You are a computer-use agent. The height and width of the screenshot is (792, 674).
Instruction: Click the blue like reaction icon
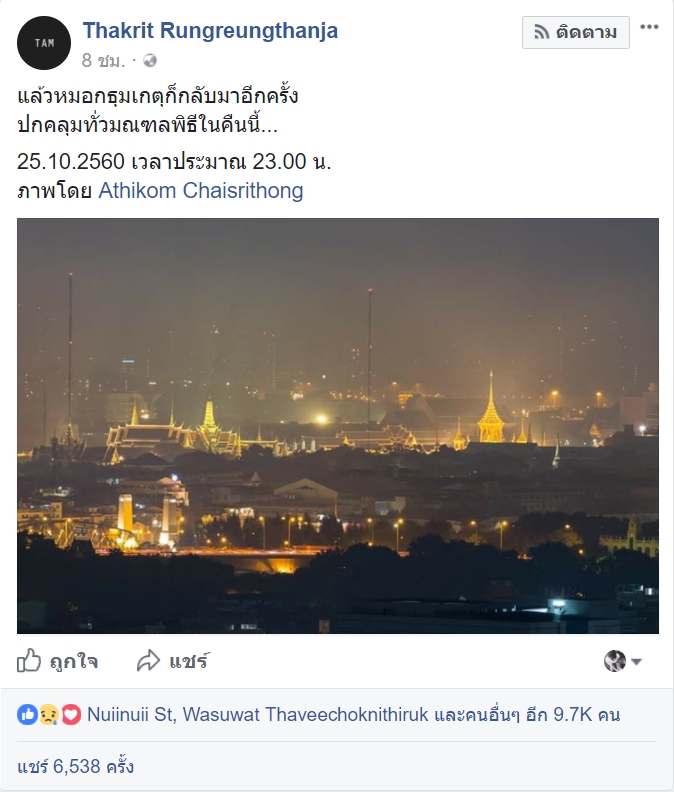coord(28,715)
